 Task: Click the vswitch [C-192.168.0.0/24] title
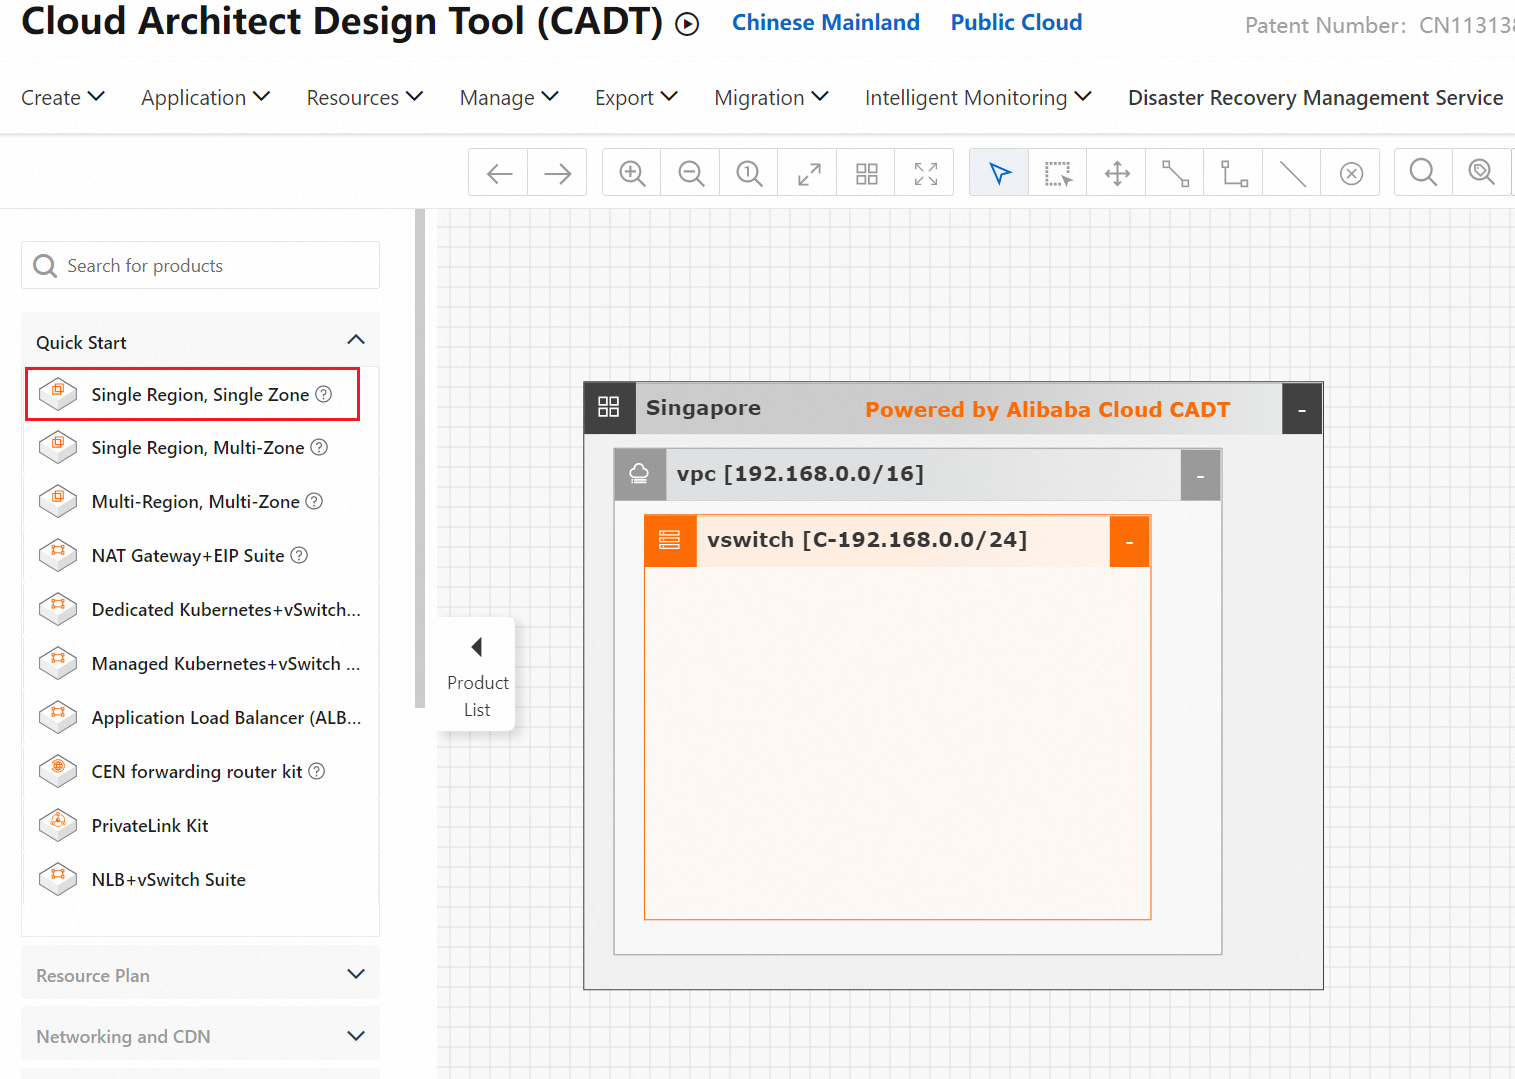click(867, 540)
